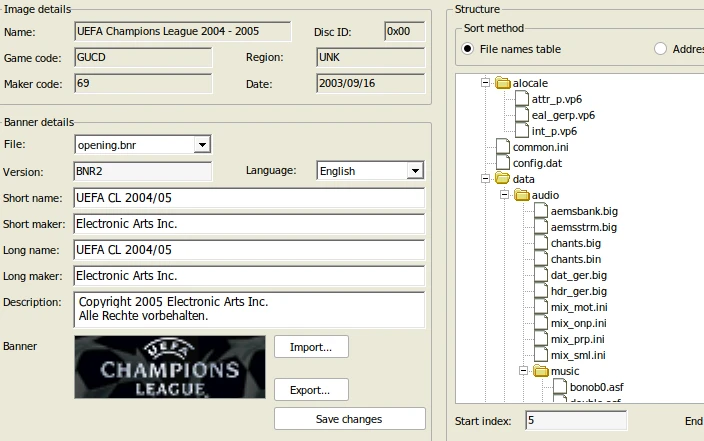This screenshot has height=441, width=704.
Task: Collapse the audio folder tree node
Action: click(504, 194)
